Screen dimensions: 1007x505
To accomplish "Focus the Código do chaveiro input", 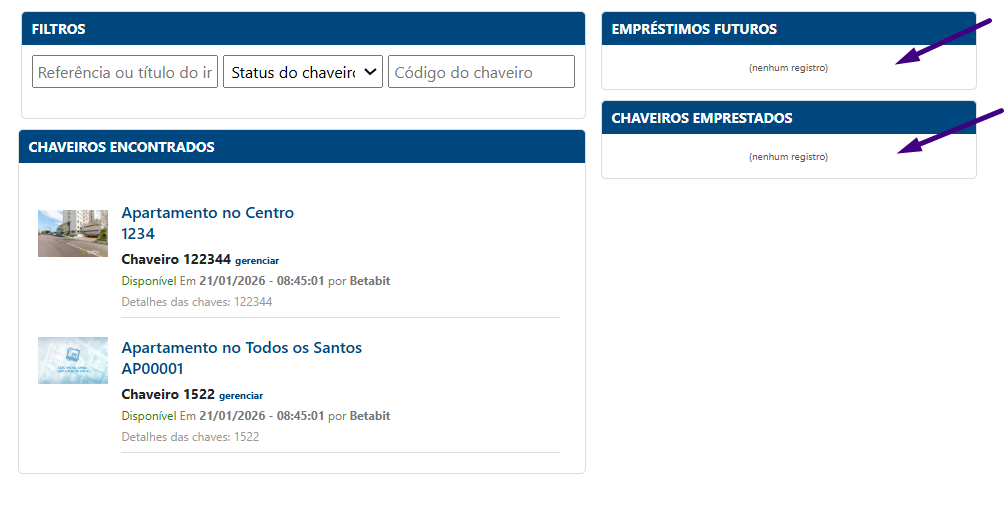I will tap(481, 72).
